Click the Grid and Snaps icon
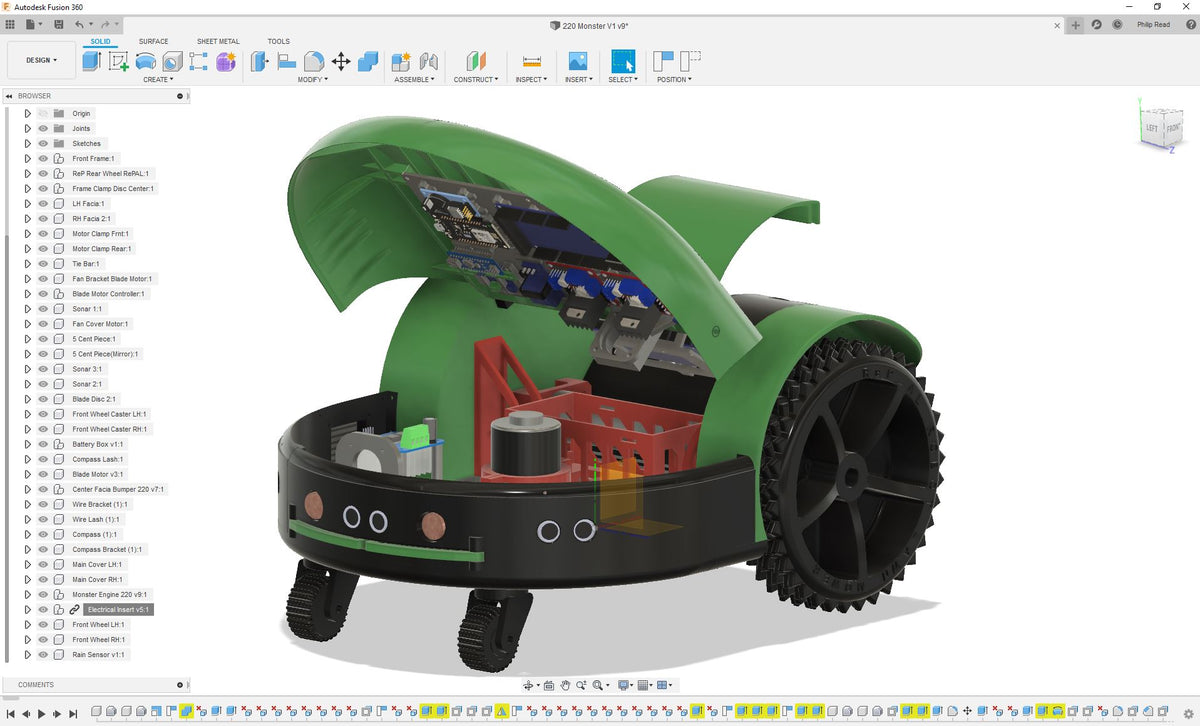The width and height of the screenshot is (1200, 726). coord(644,685)
